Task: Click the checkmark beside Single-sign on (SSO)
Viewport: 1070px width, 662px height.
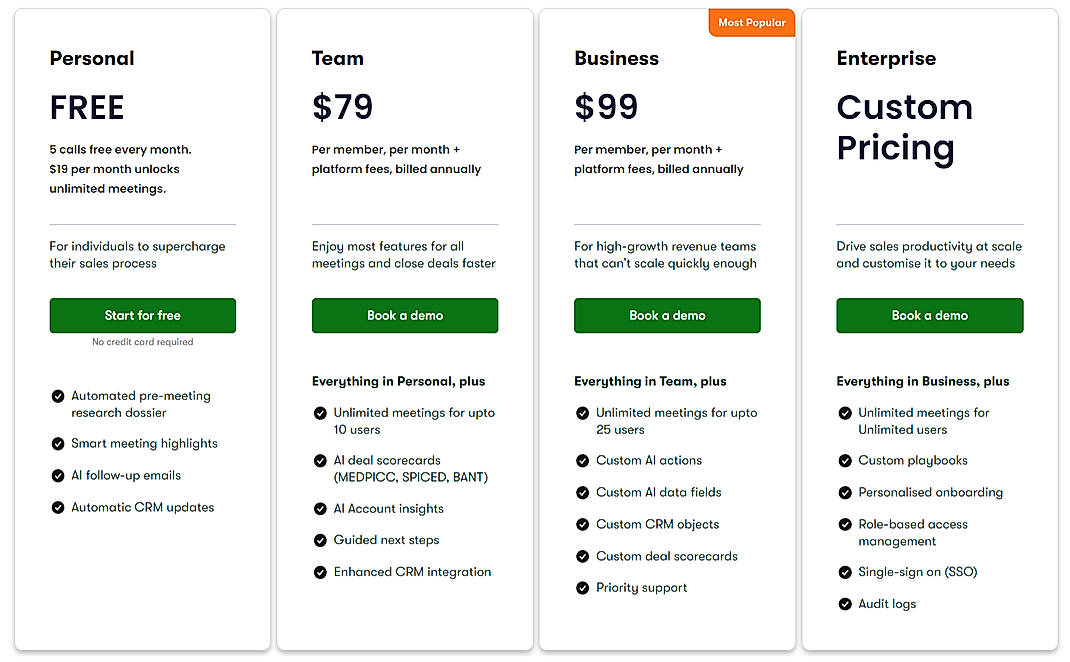Action: click(845, 572)
